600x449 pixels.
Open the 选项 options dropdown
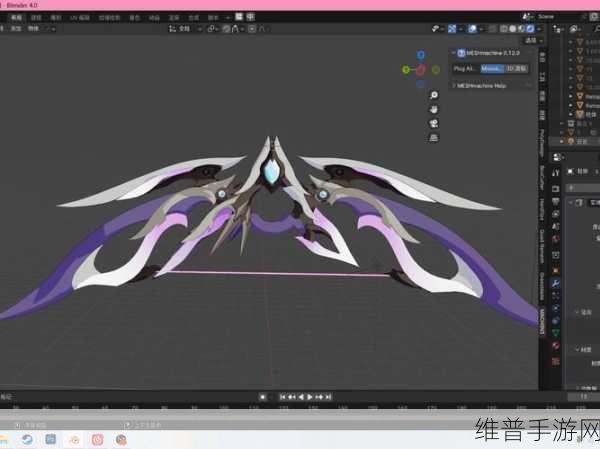click(x=534, y=40)
